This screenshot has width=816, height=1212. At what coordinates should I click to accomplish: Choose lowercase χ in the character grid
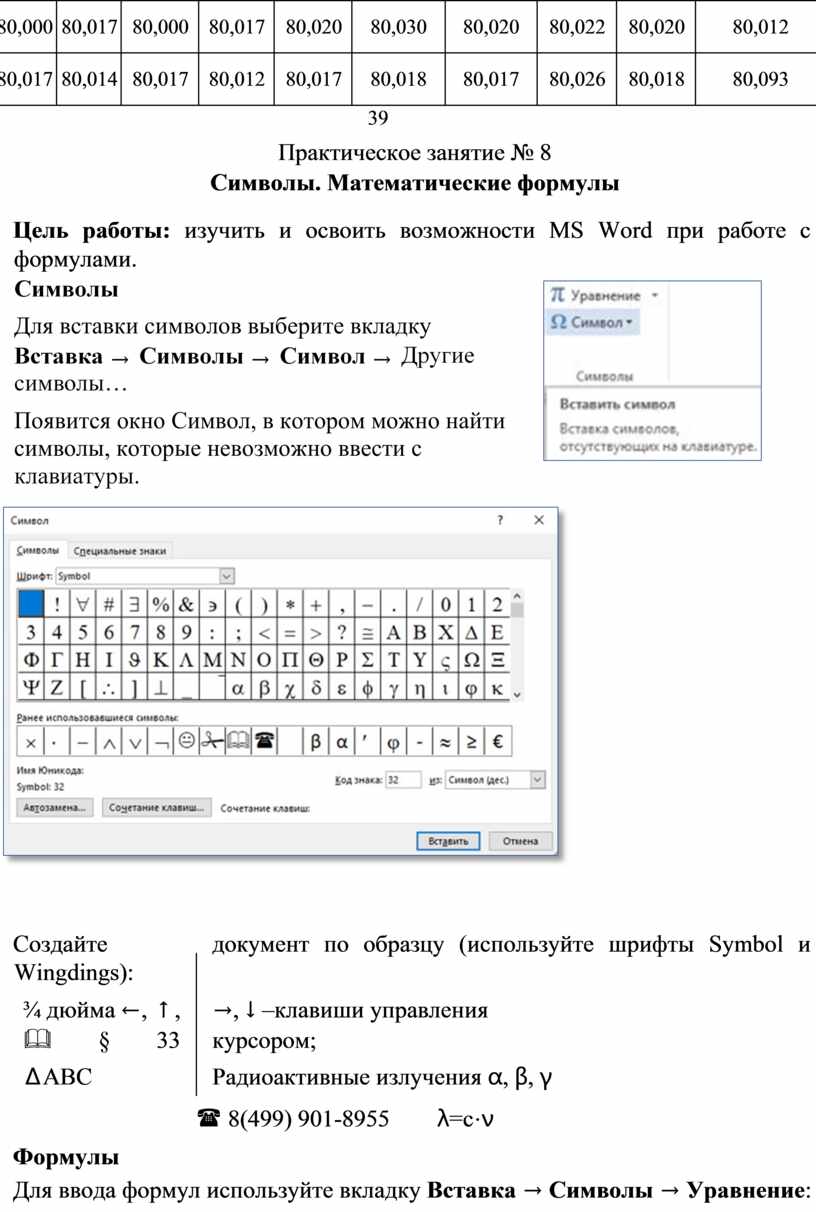pyautogui.click(x=290, y=688)
